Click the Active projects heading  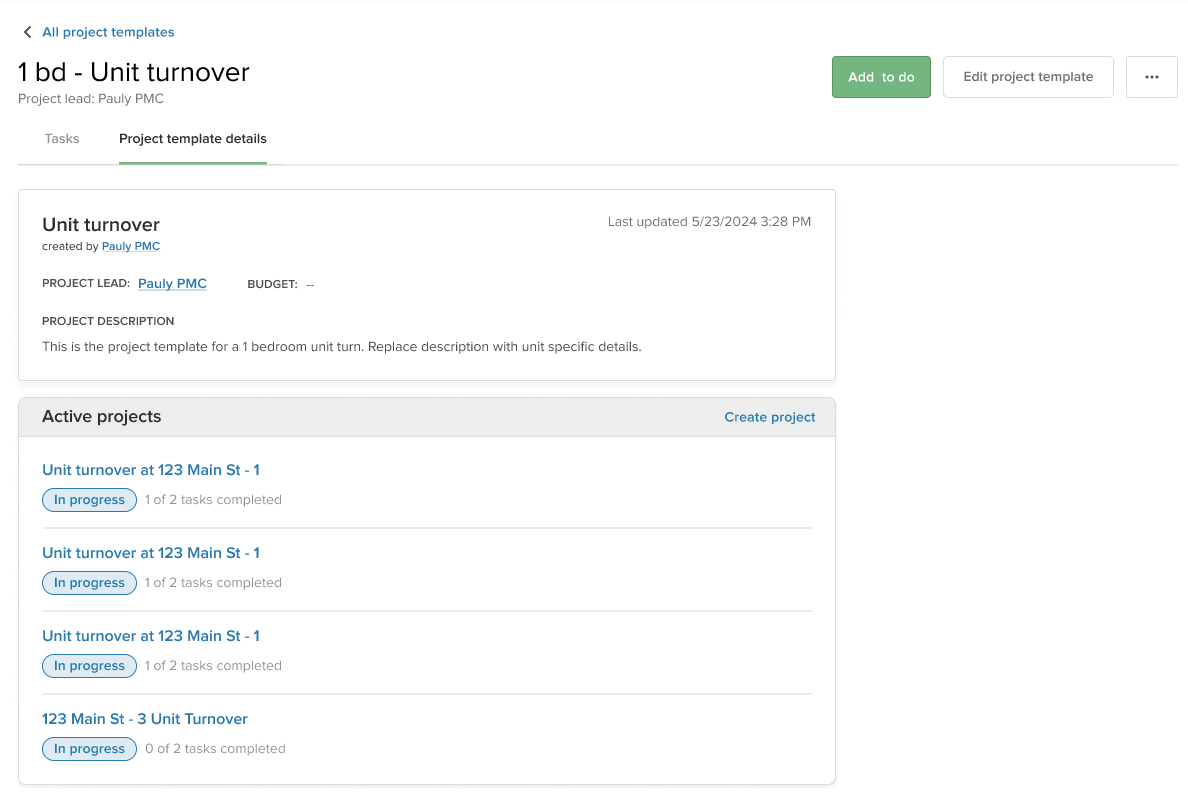102,417
